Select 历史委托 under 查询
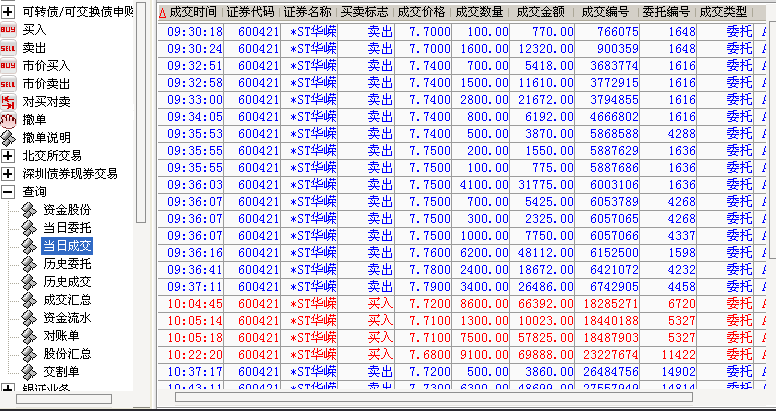Image resolution: width=776 pixels, height=411 pixels. (x=67, y=264)
